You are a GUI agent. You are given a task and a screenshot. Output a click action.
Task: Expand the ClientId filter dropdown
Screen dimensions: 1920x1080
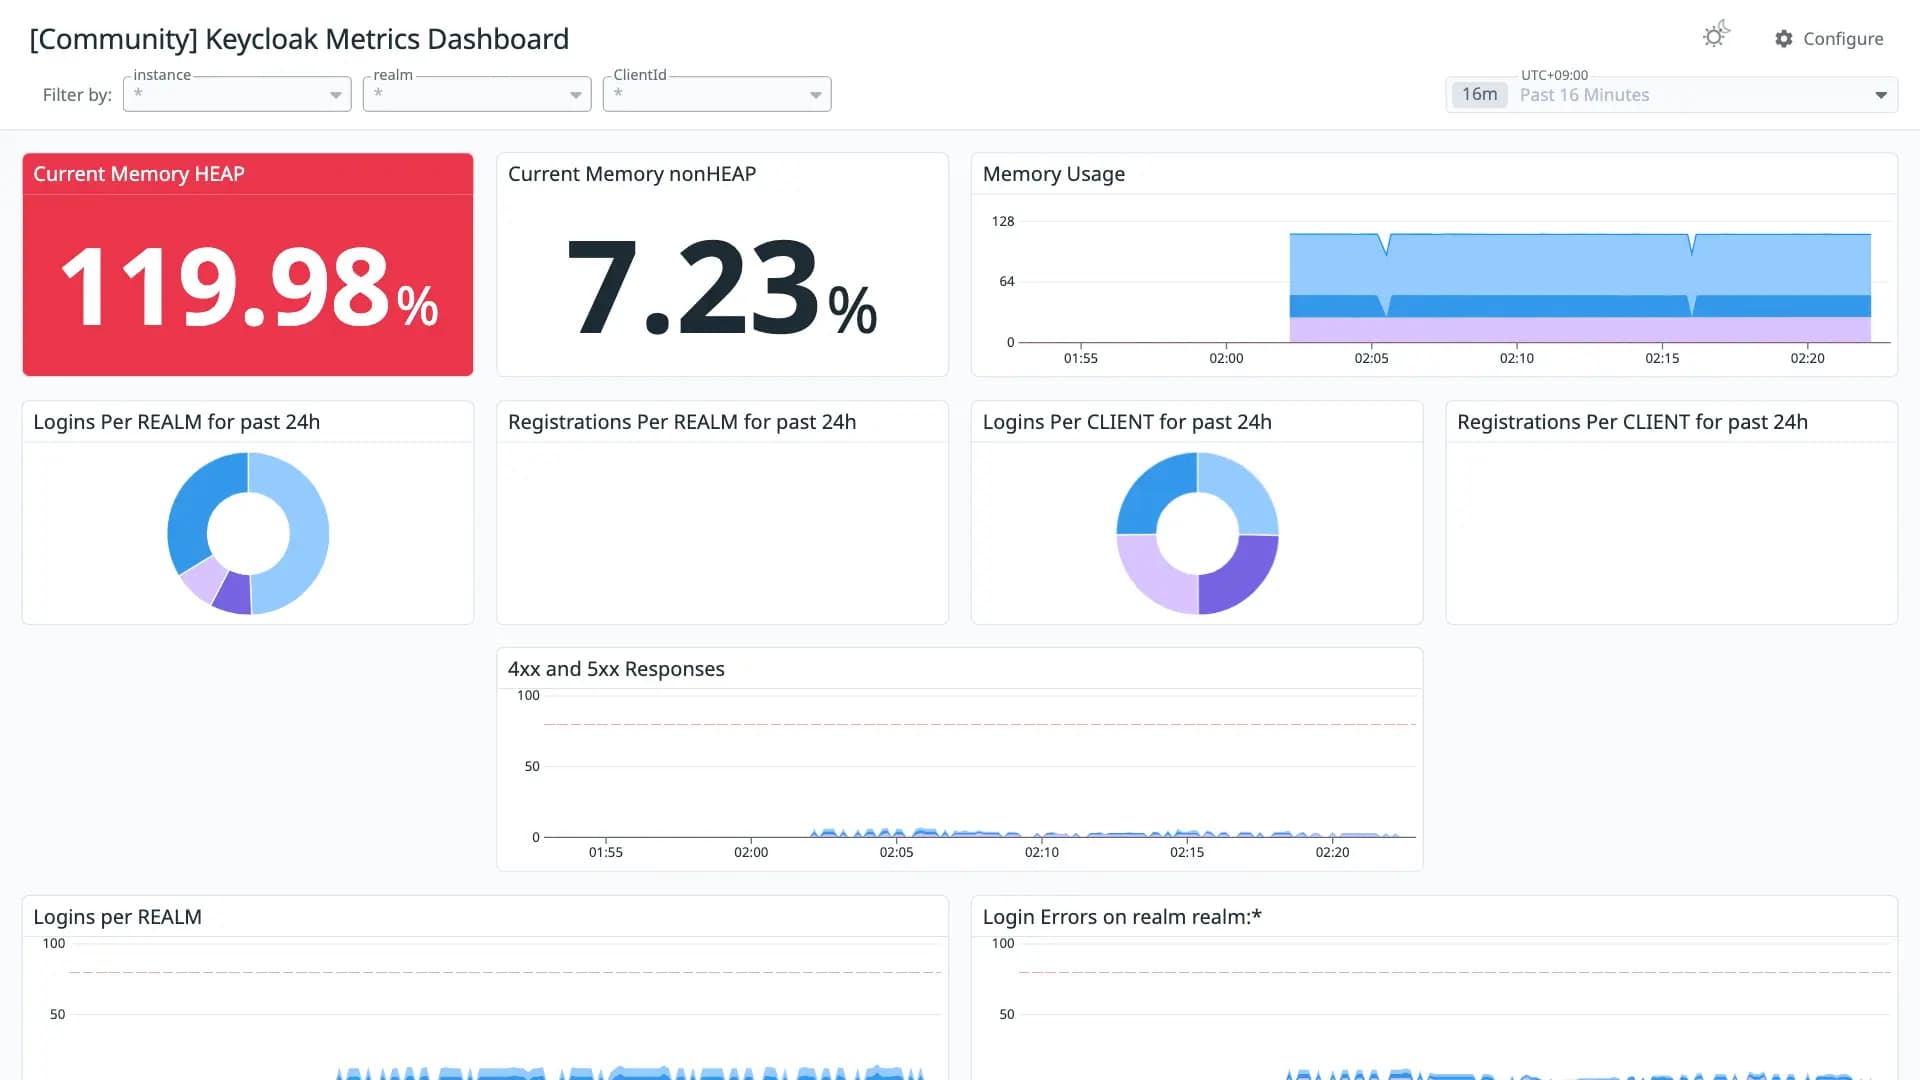click(x=717, y=94)
